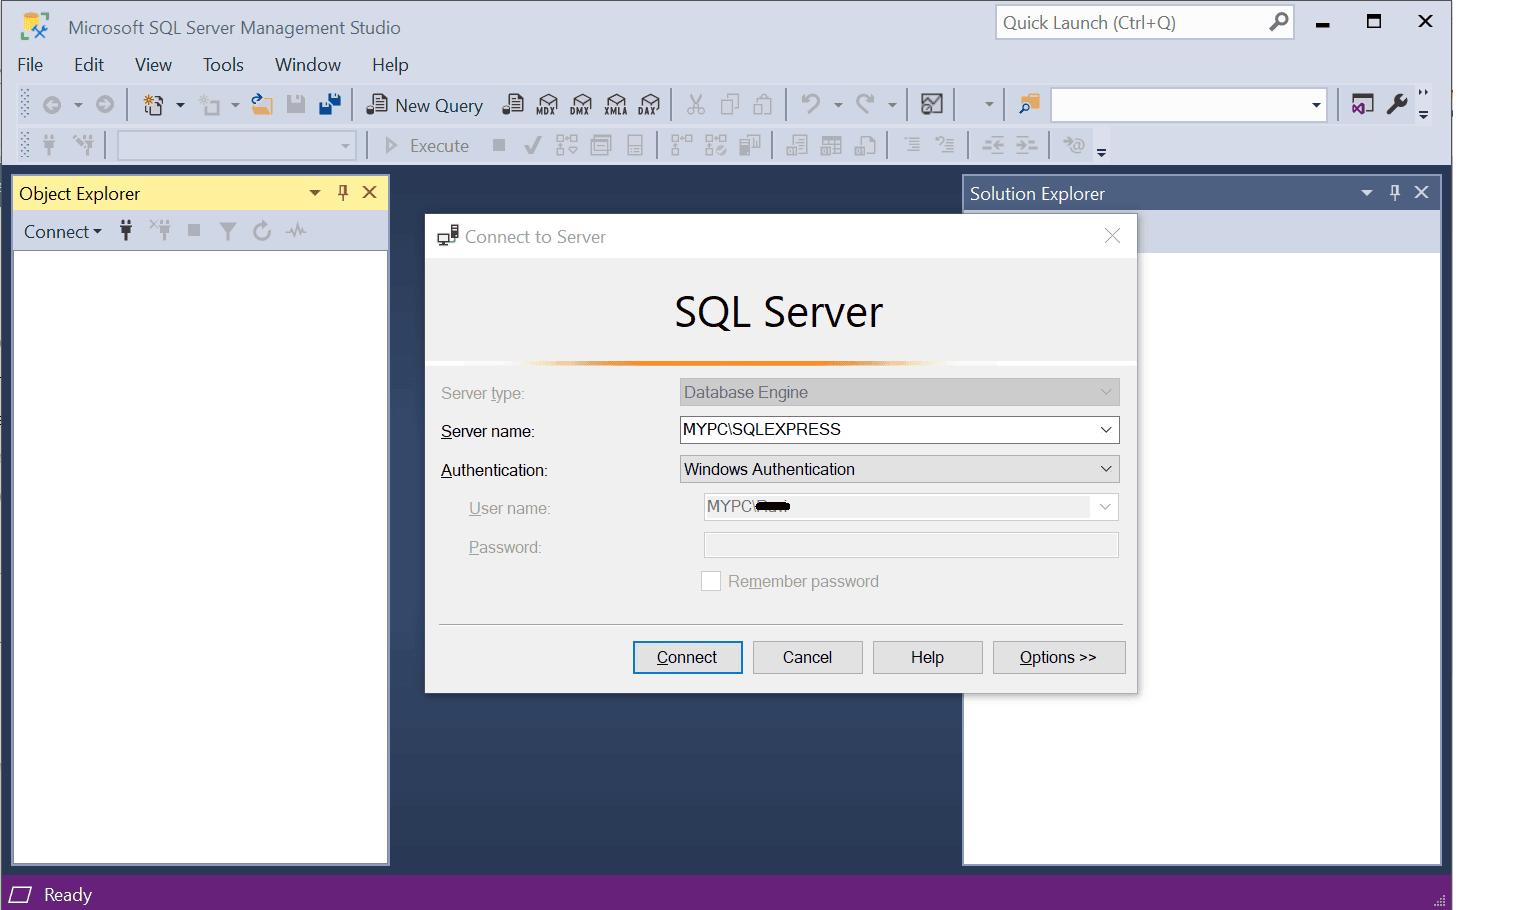Click the Save All toolbar icon
1530x910 pixels.
330,104
